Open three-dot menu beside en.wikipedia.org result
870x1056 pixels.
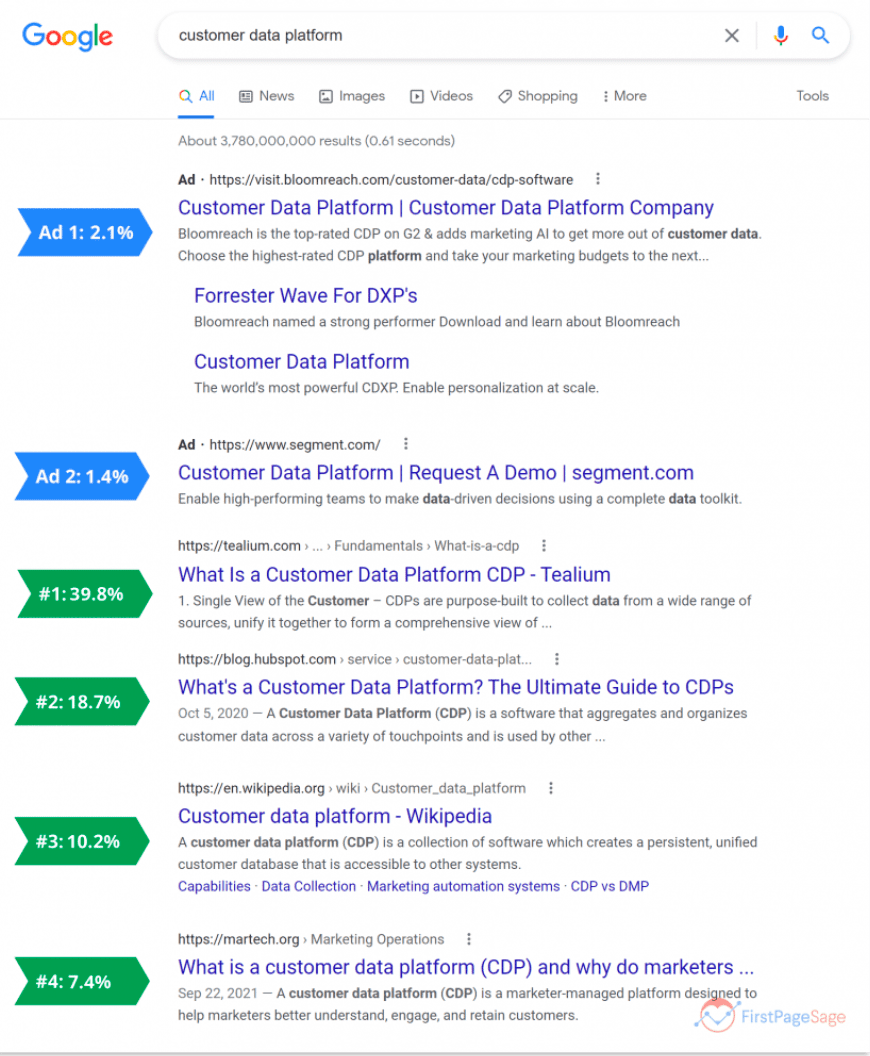pyautogui.click(x=550, y=788)
